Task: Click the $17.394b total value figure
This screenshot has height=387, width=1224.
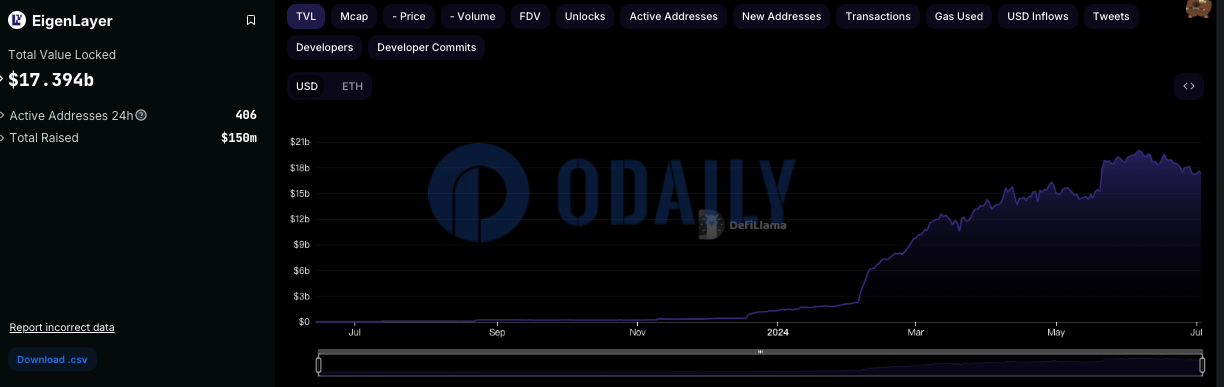Action: 51,79
